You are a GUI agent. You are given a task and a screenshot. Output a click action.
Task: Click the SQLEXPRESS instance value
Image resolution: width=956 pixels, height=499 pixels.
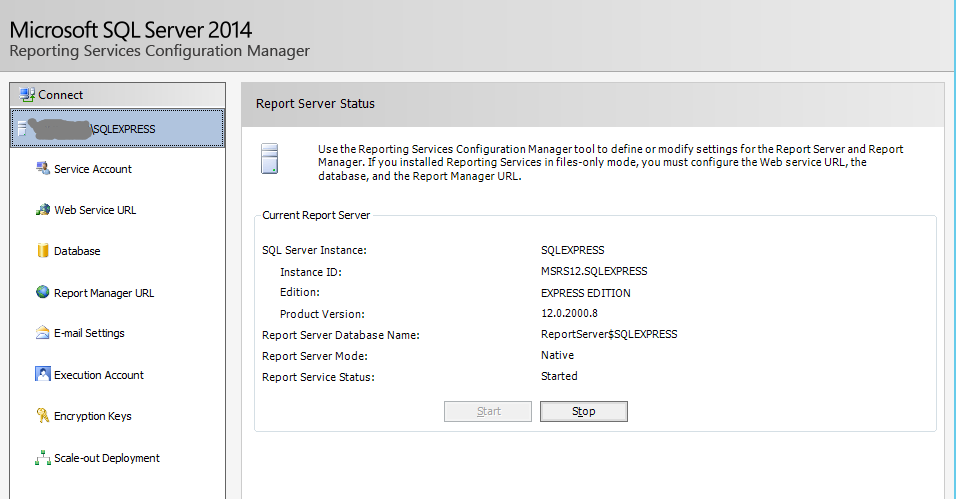(x=573, y=250)
